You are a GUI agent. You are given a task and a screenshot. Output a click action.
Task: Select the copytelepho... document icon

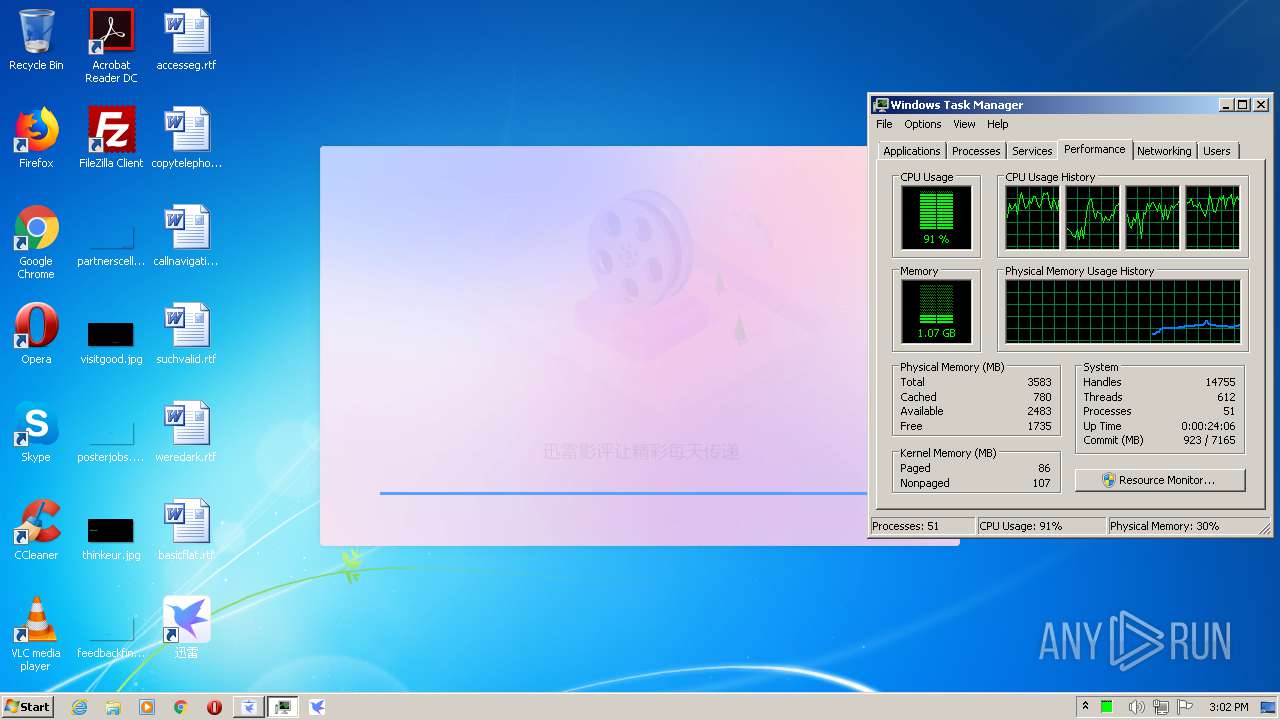pyautogui.click(x=186, y=138)
